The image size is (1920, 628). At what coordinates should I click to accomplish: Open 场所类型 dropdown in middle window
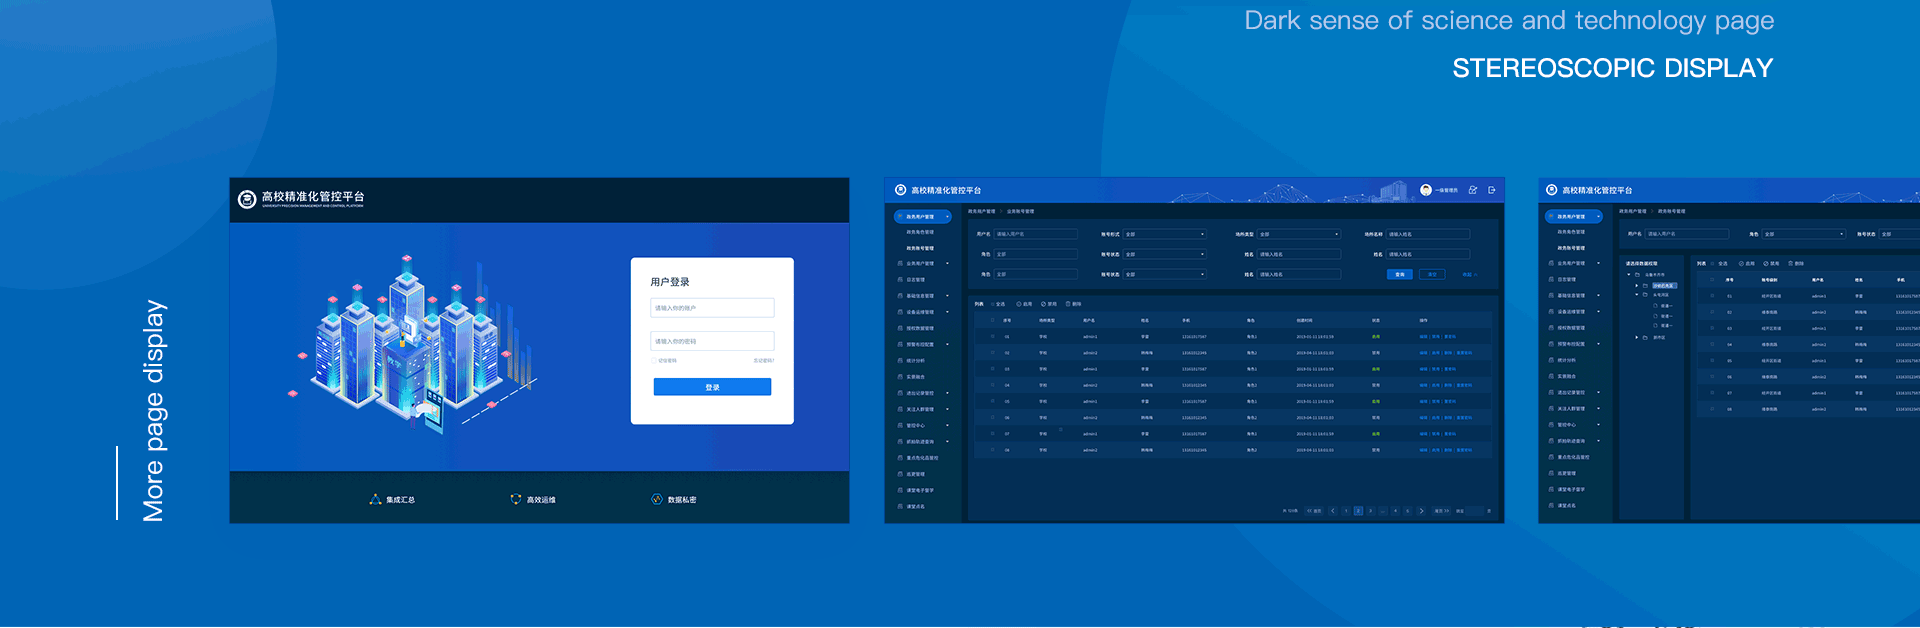(1299, 234)
